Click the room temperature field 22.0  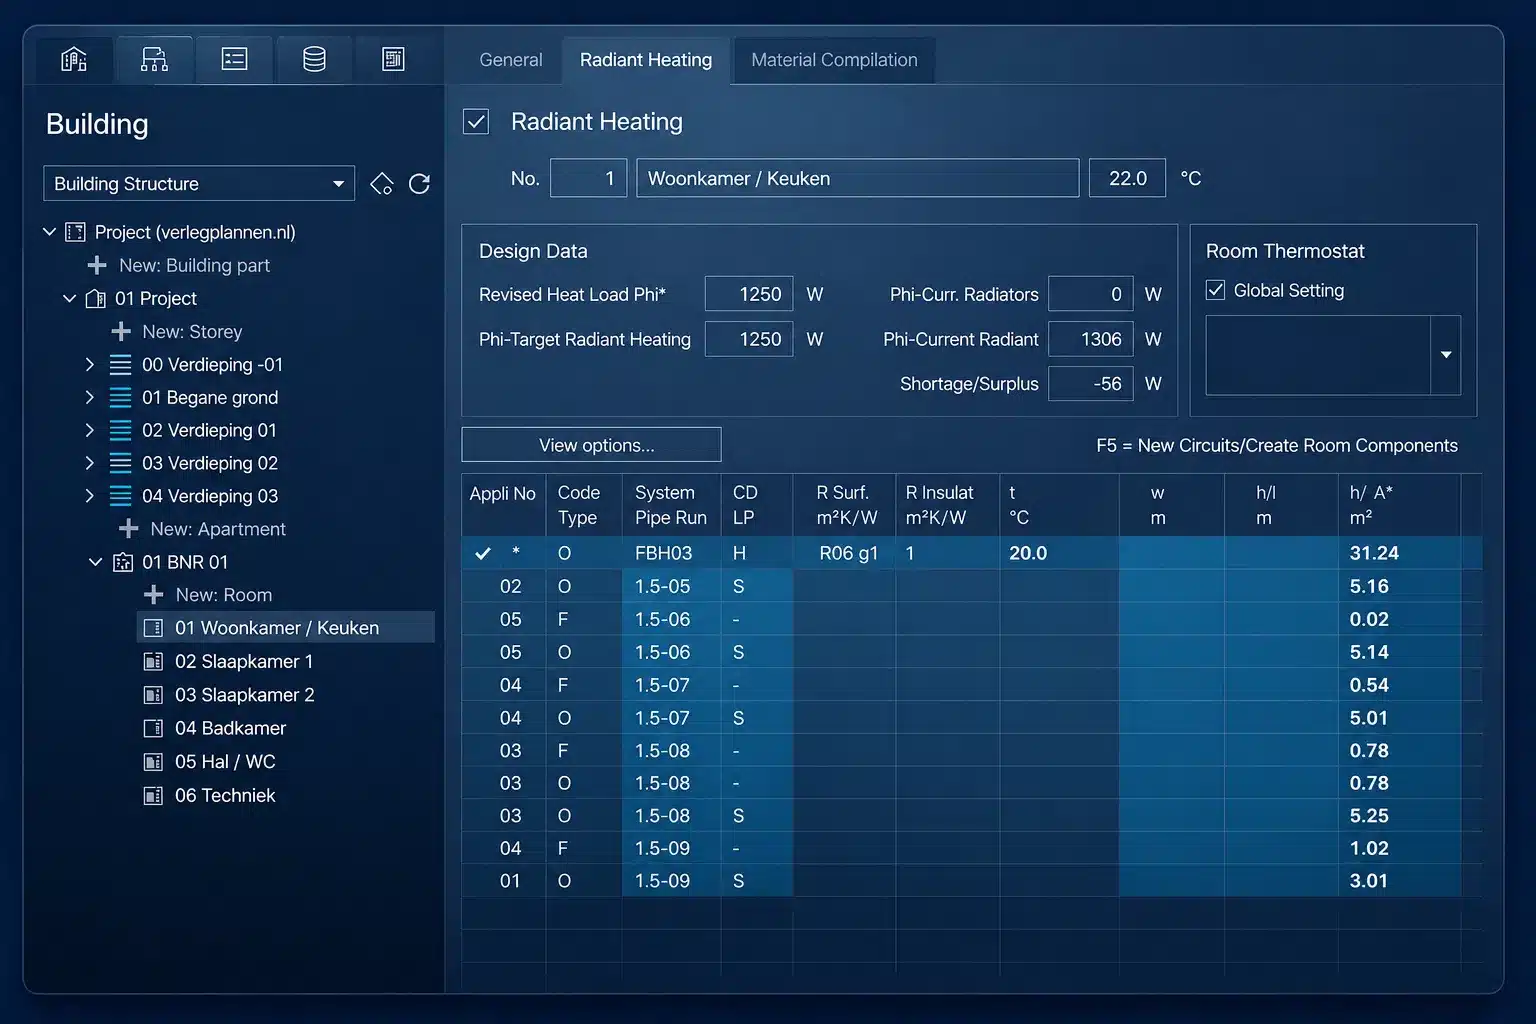(x=1127, y=178)
